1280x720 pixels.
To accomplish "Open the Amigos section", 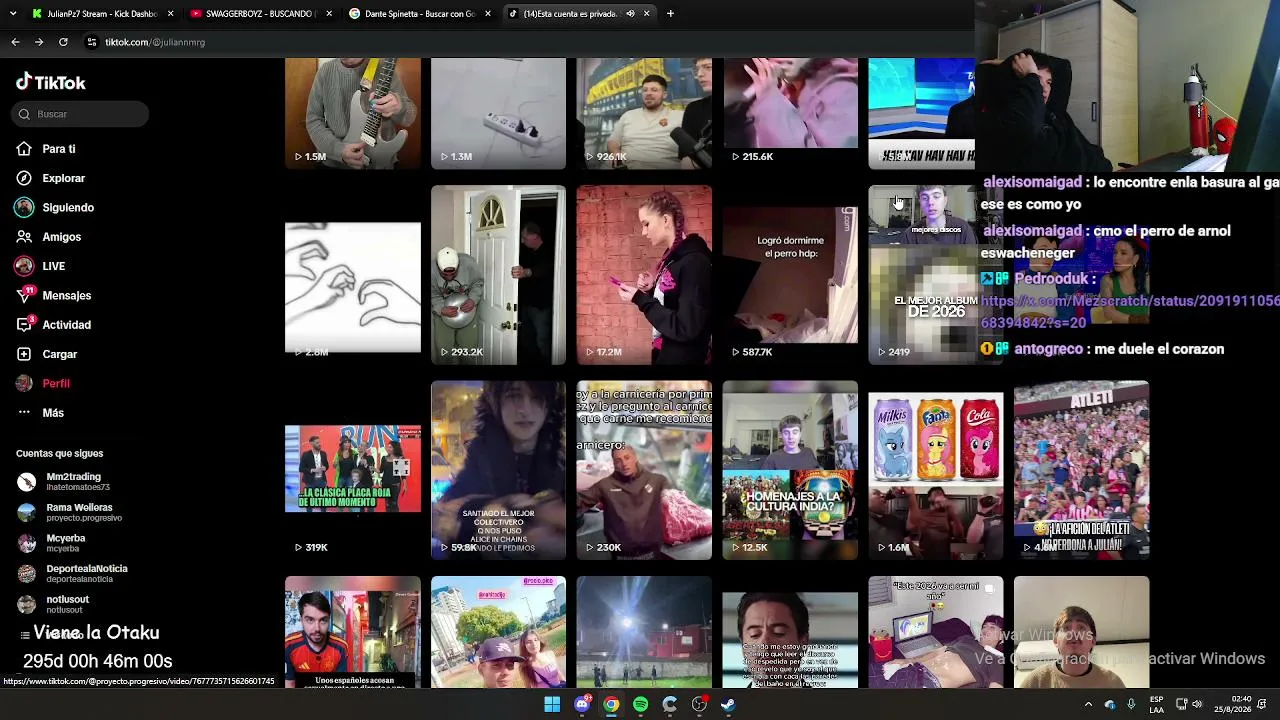I will 61,237.
